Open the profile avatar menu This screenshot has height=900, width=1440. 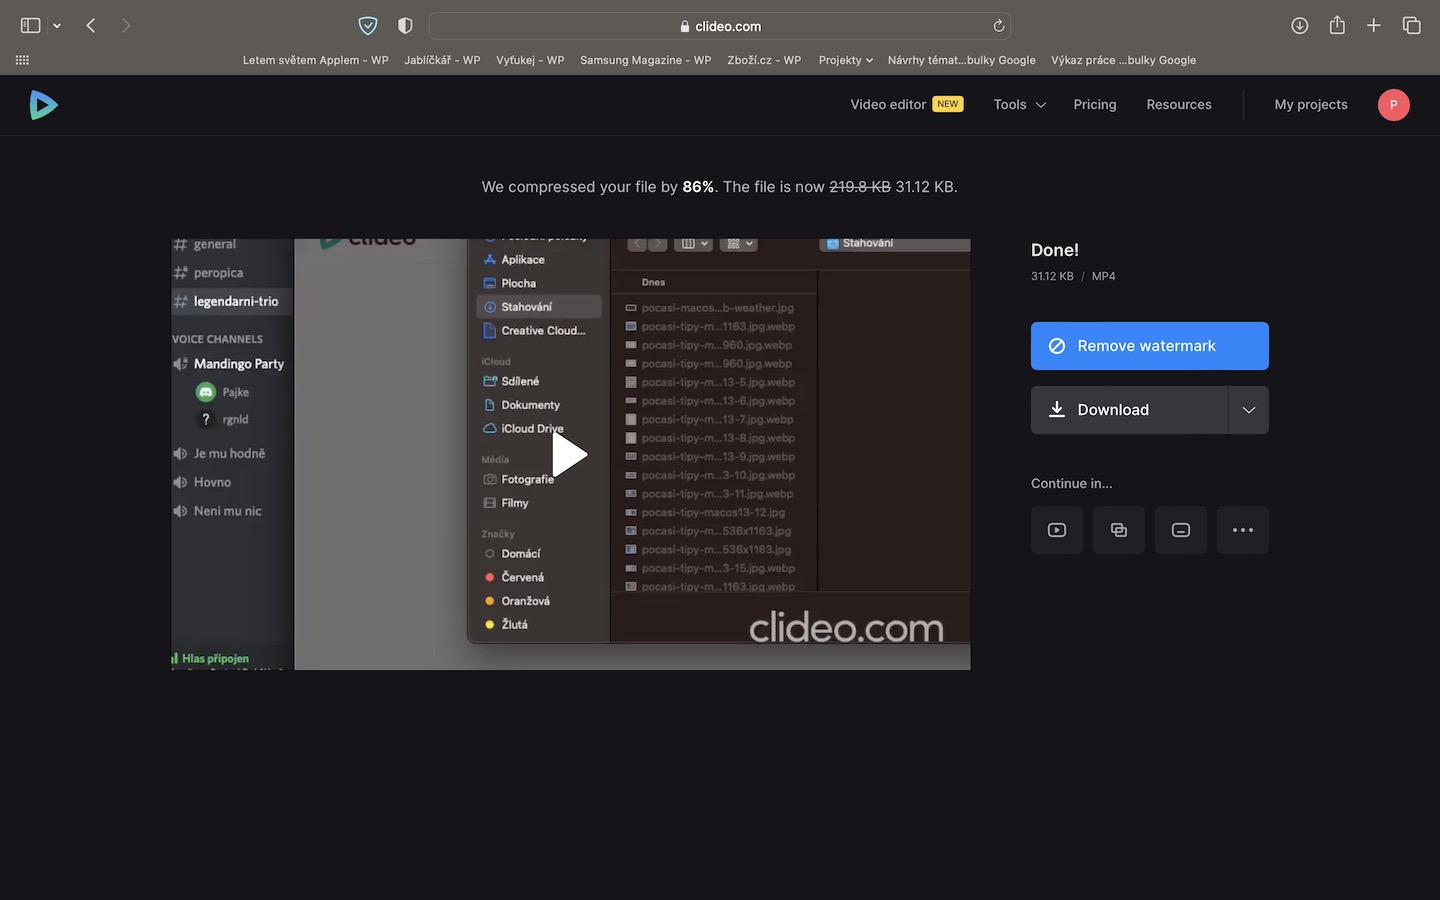pyautogui.click(x=1394, y=105)
